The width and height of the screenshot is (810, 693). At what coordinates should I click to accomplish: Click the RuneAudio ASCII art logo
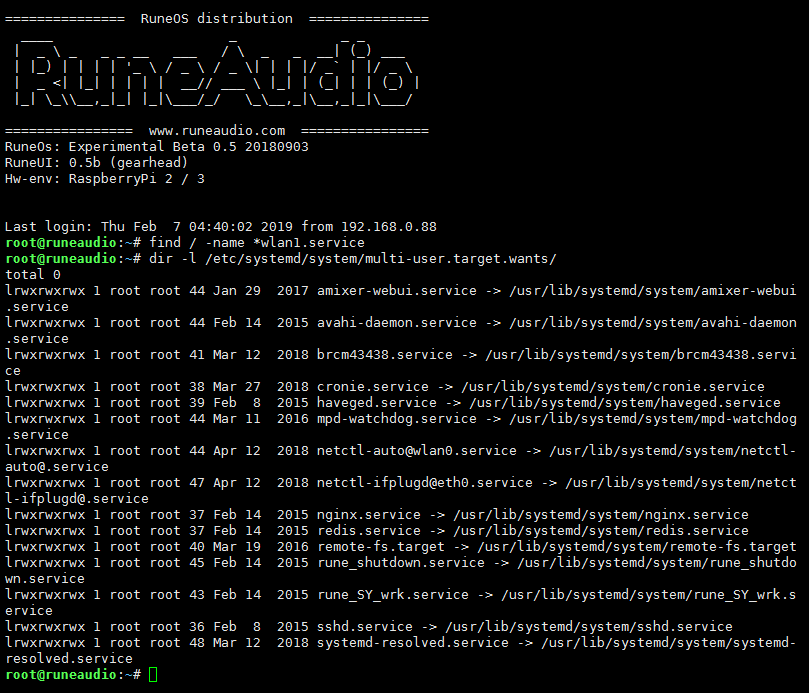click(216, 73)
